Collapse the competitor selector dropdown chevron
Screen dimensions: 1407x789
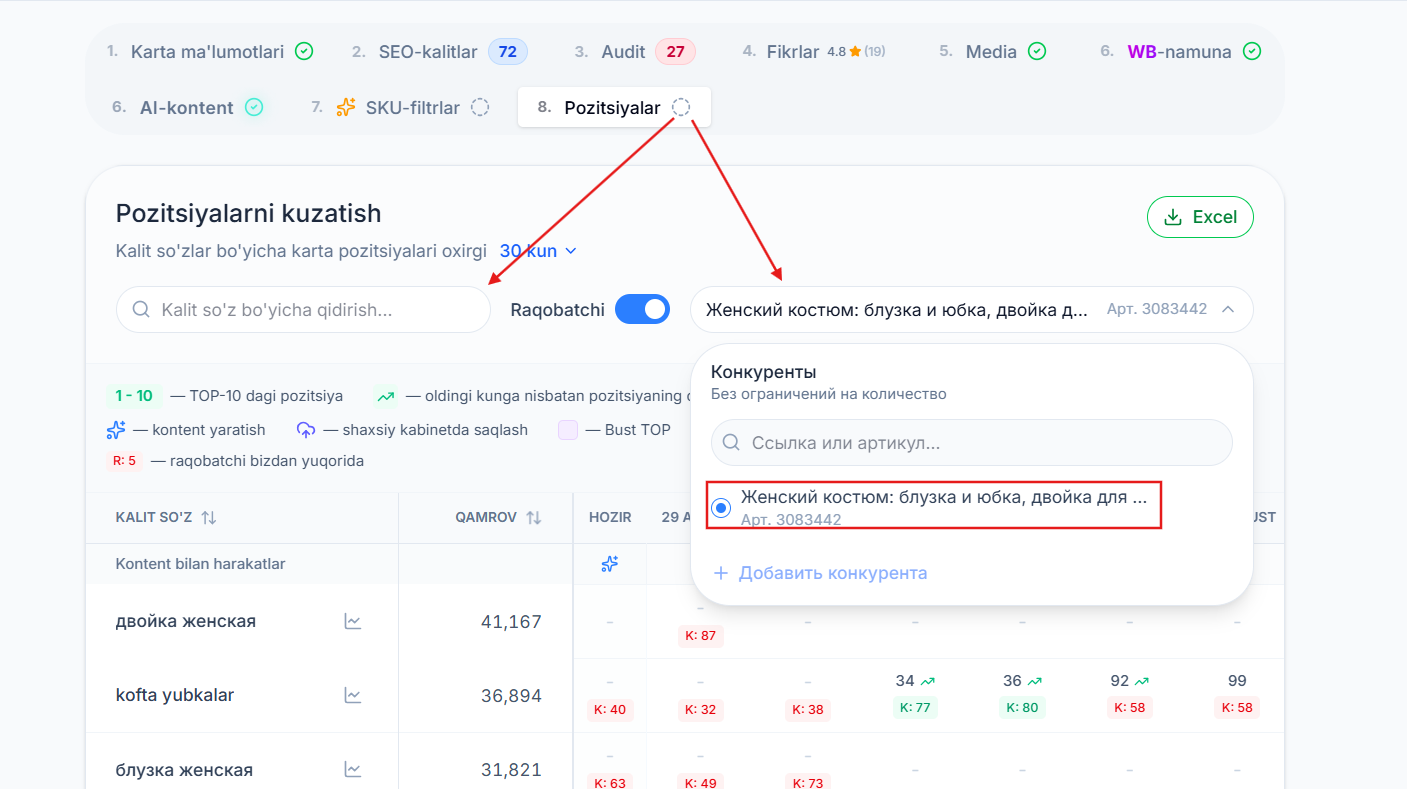coord(1228,310)
